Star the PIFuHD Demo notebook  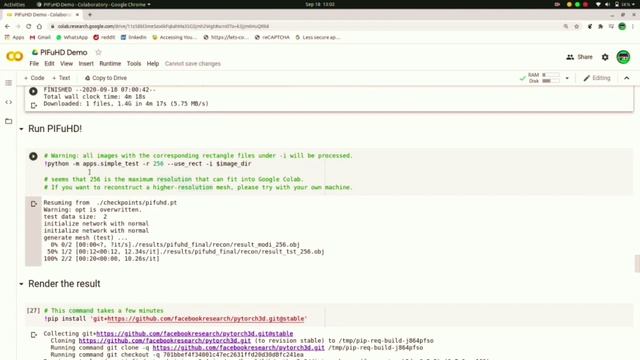tap(98, 52)
